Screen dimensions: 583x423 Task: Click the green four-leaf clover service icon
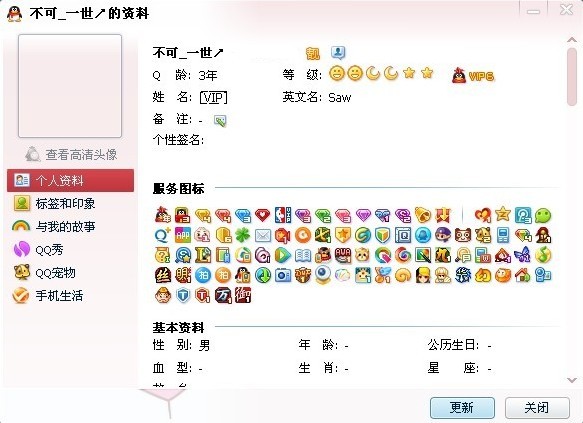pyautogui.click(x=242, y=235)
